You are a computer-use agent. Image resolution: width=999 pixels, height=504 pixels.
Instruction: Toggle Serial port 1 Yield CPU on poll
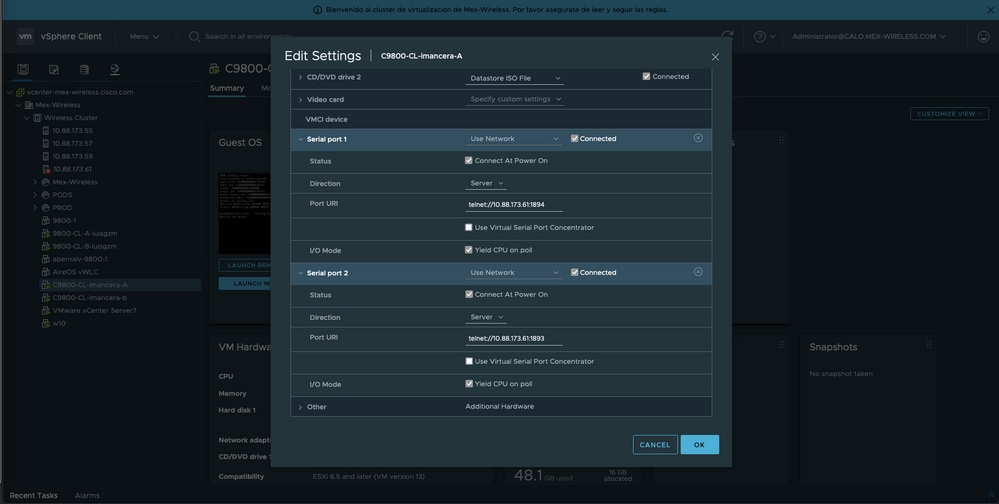click(x=469, y=250)
